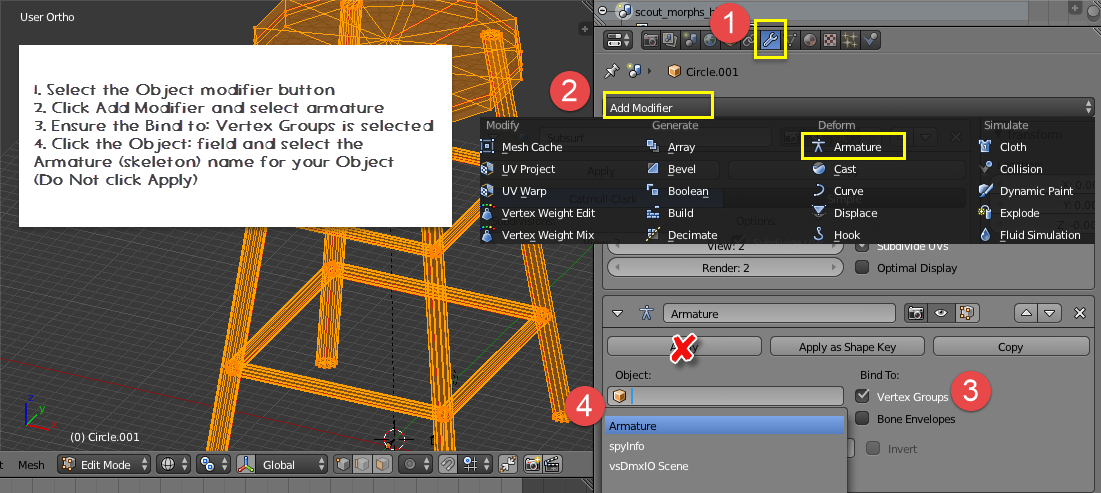Screen dimensions: 1101x493
Task: Toggle the snap magnet in viewport header
Action: 448,464
